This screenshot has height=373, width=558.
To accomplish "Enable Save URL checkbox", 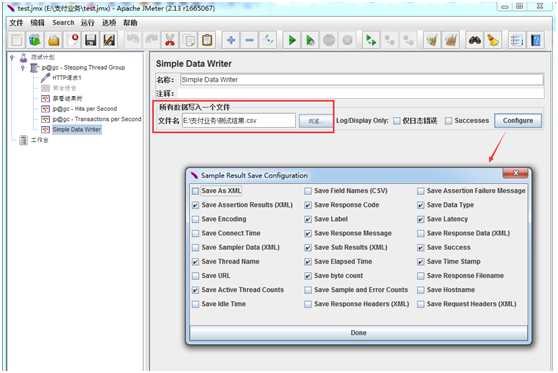I will point(195,276).
